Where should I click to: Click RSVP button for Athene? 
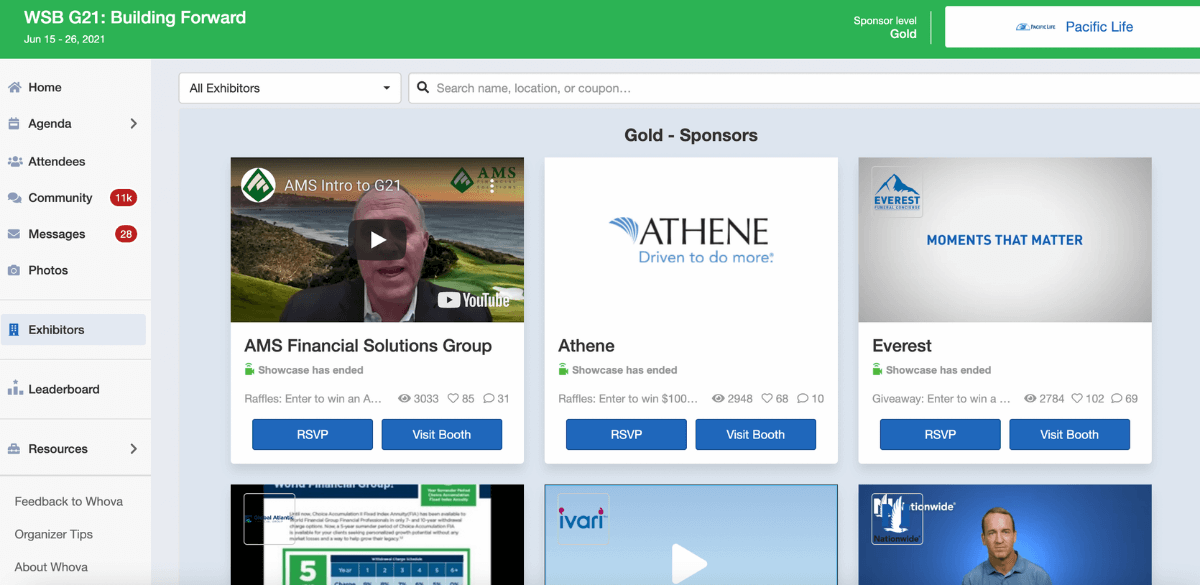(x=626, y=434)
